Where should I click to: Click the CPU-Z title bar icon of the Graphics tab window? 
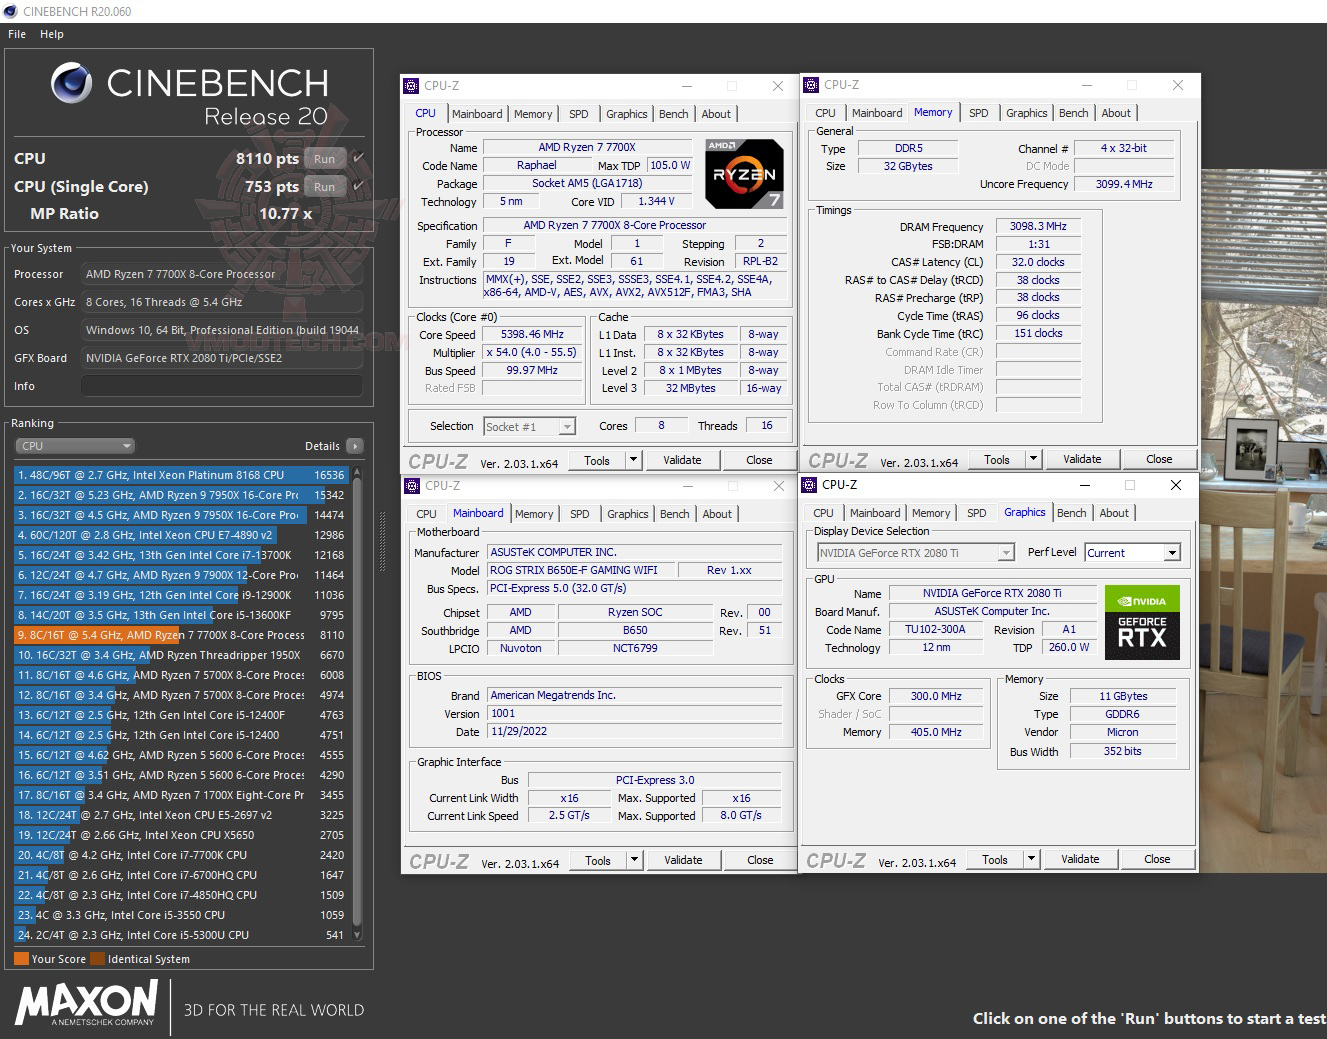coord(809,485)
